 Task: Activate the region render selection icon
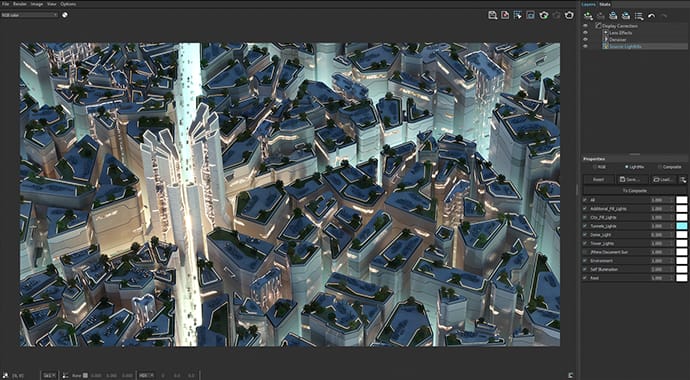[518, 15]
